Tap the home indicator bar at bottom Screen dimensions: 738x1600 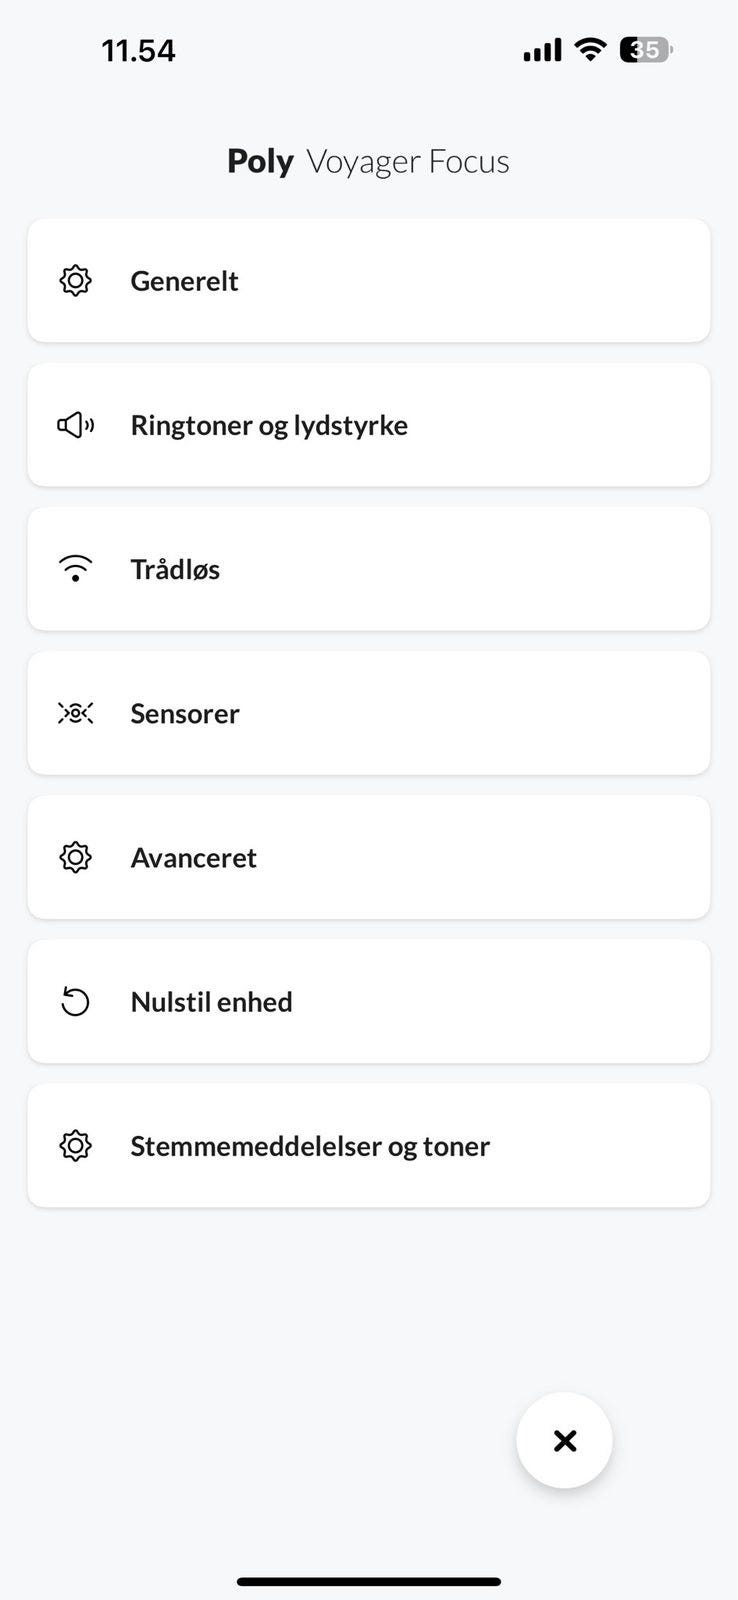click(368, 1582)
